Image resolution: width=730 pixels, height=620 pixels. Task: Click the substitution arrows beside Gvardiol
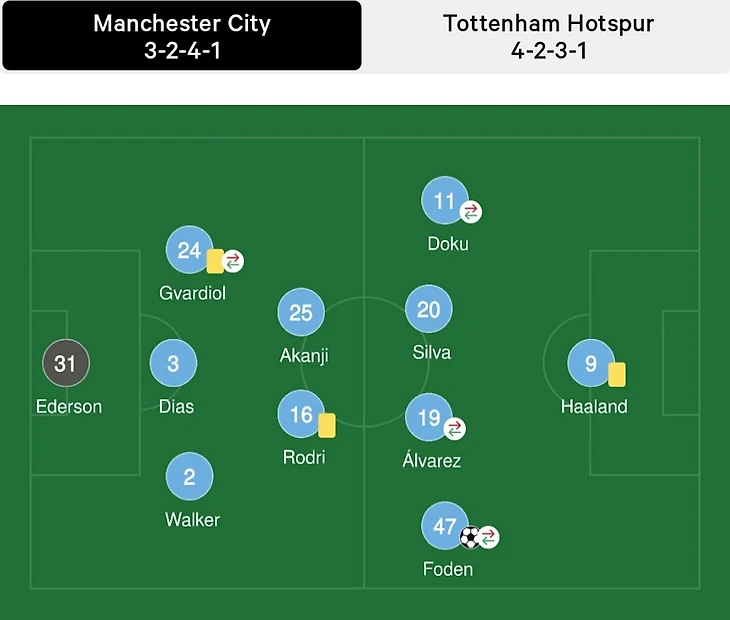233,261
